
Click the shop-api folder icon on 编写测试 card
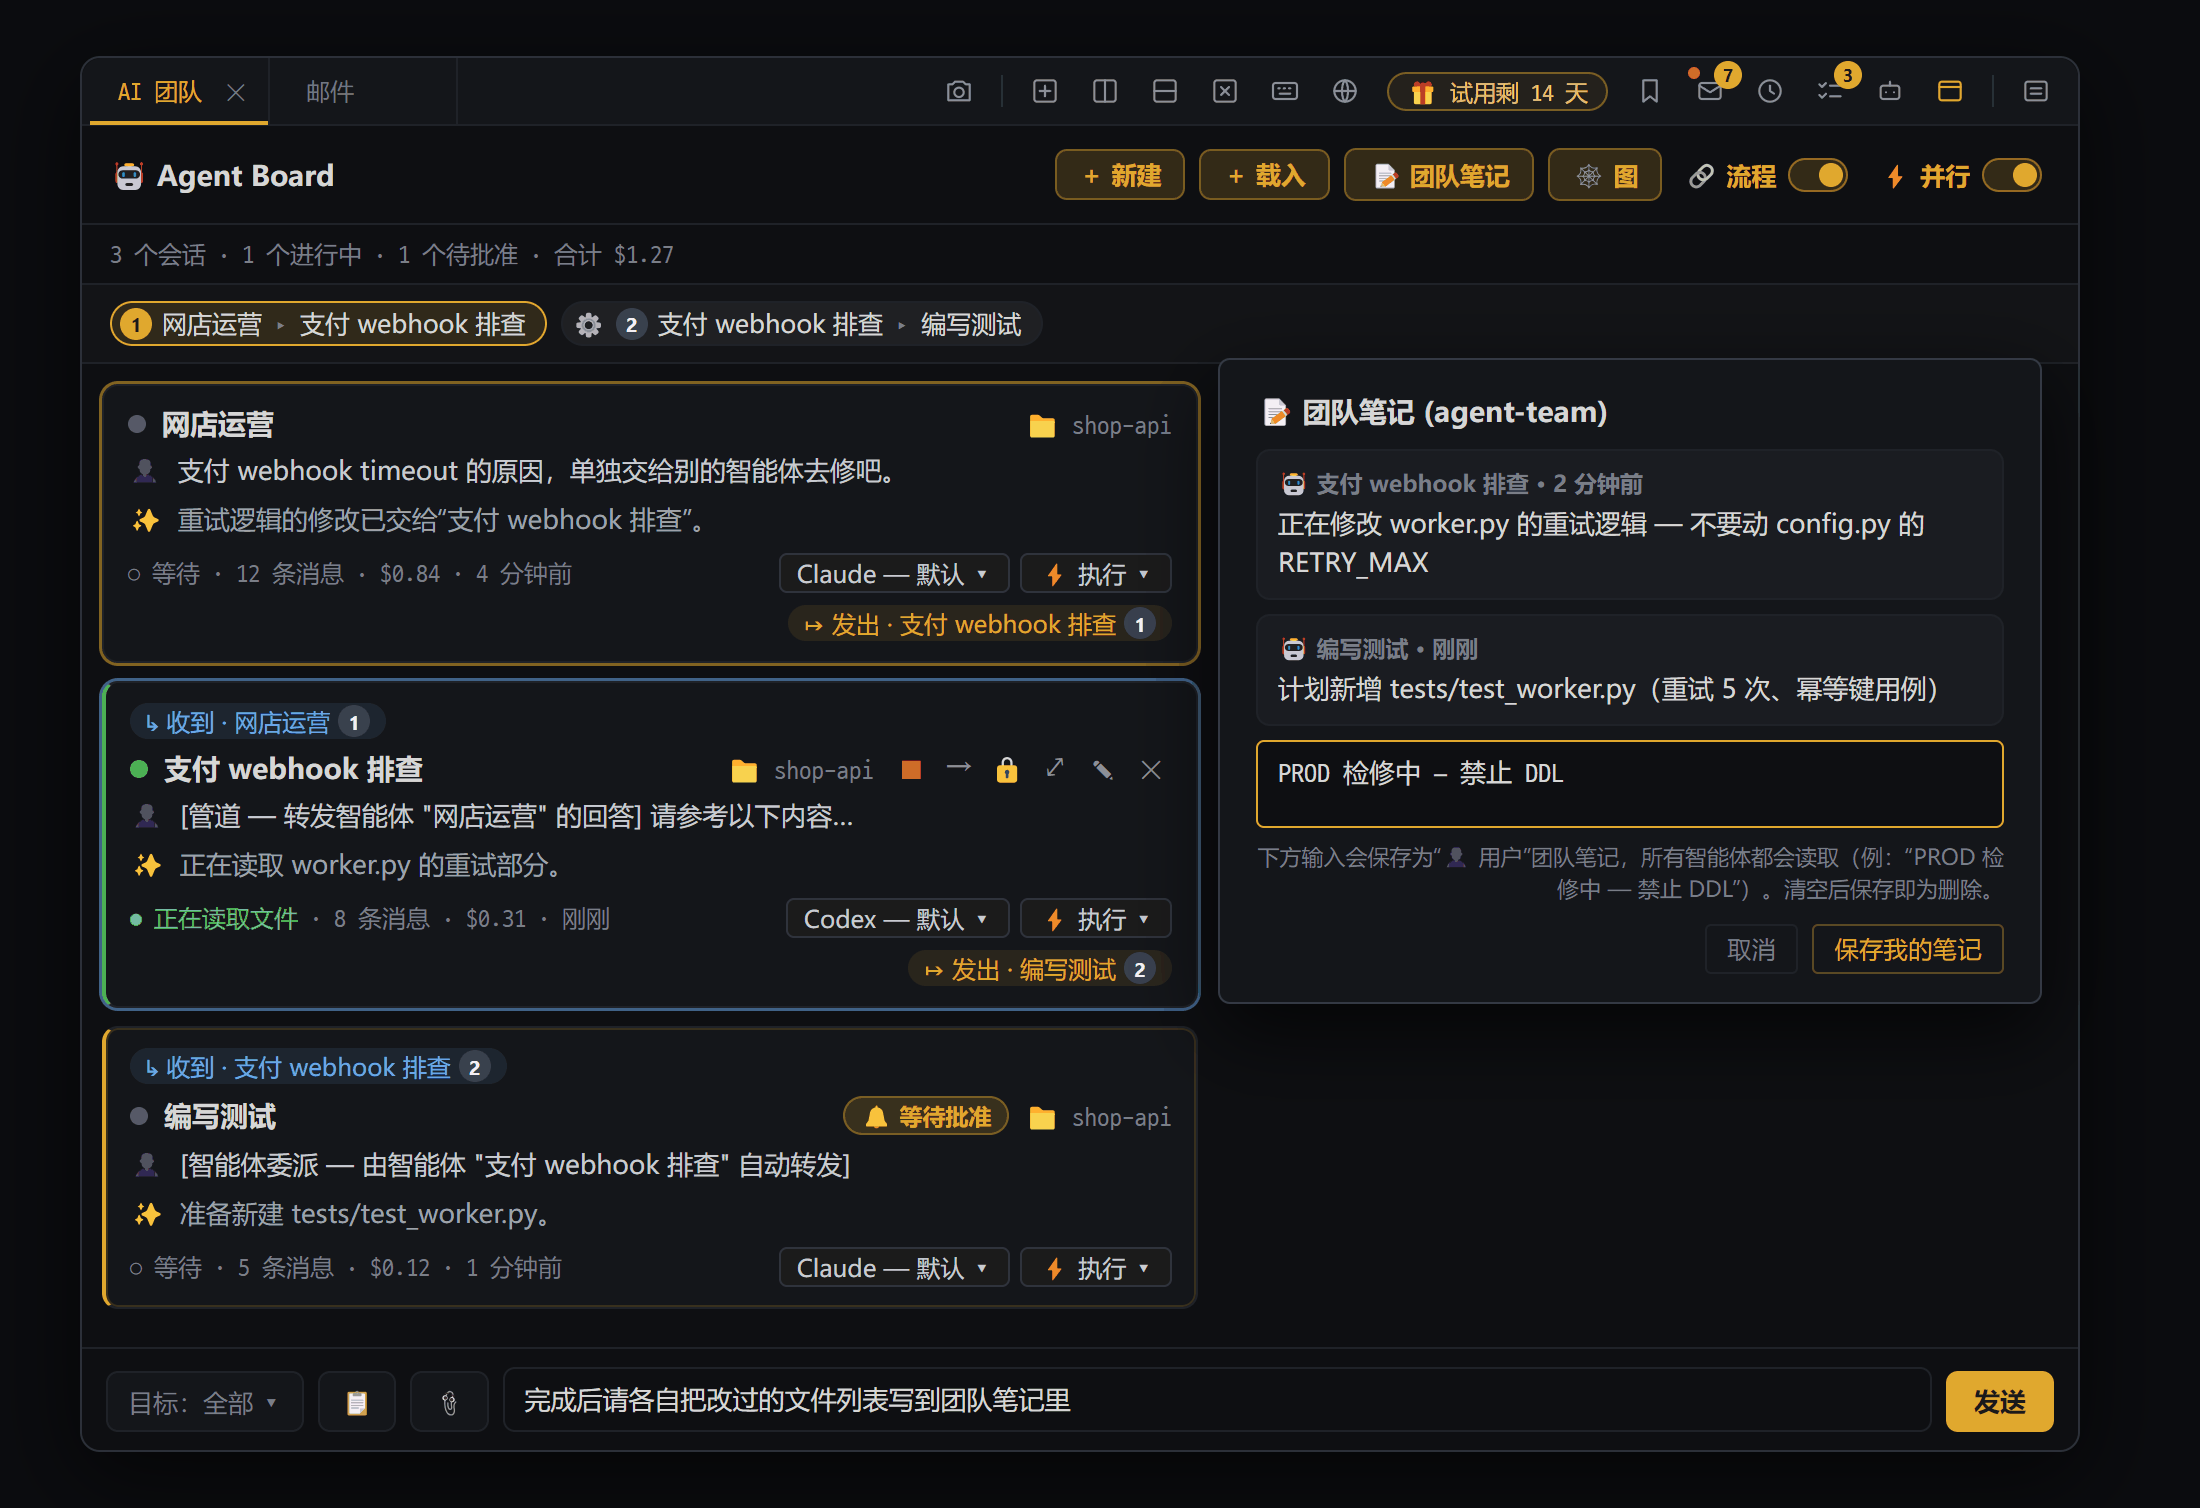pyautogui.click(x=1042, y=1118)
